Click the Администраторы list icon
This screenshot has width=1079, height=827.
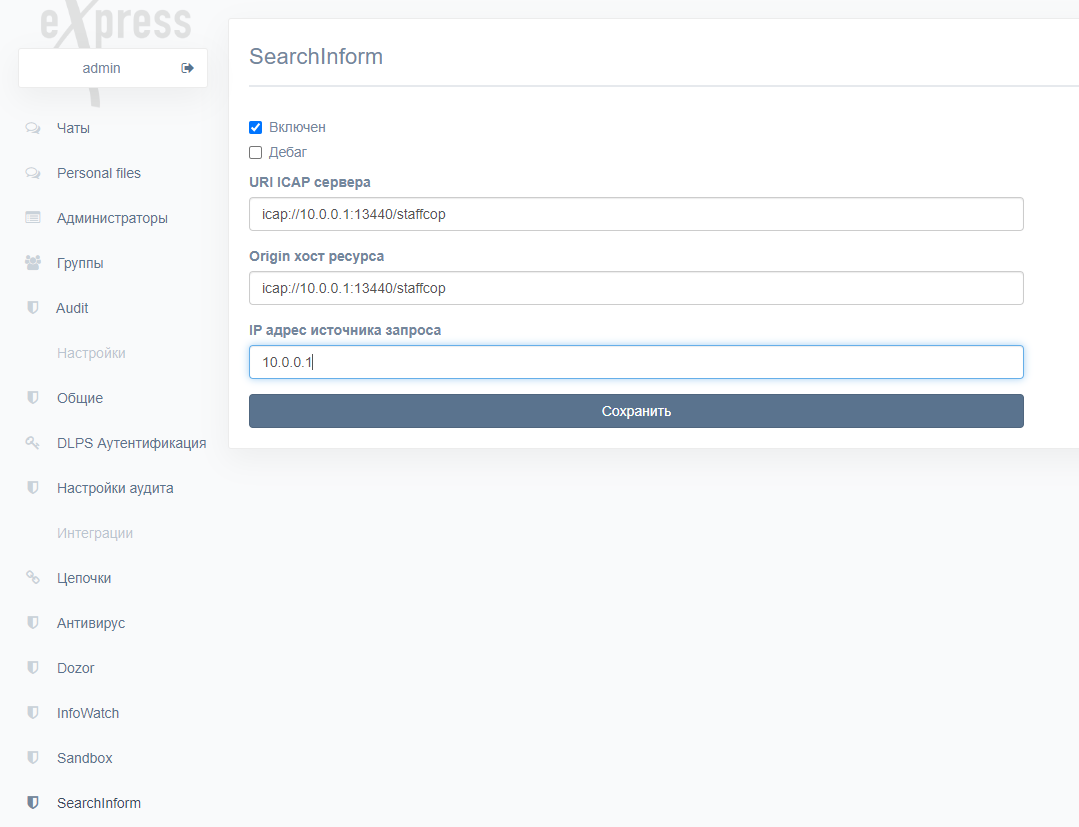(x=33, y=218)
